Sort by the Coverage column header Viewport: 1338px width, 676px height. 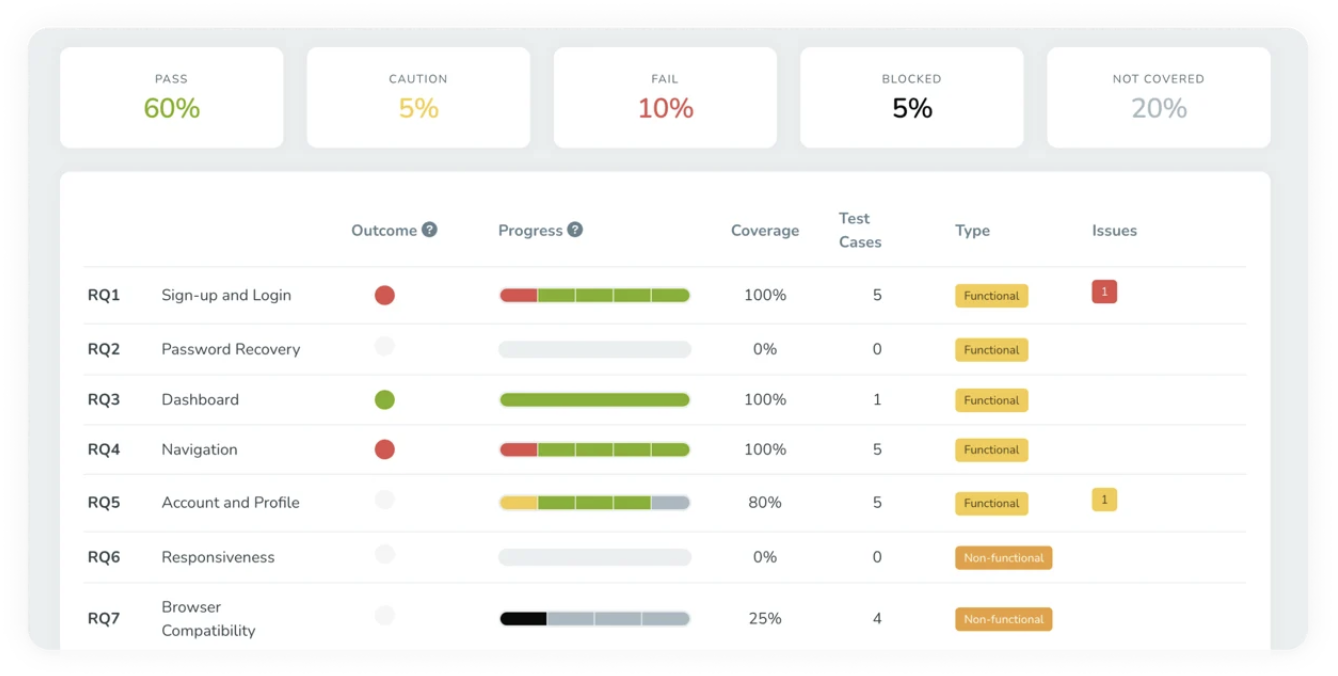(x=765, y=230)
